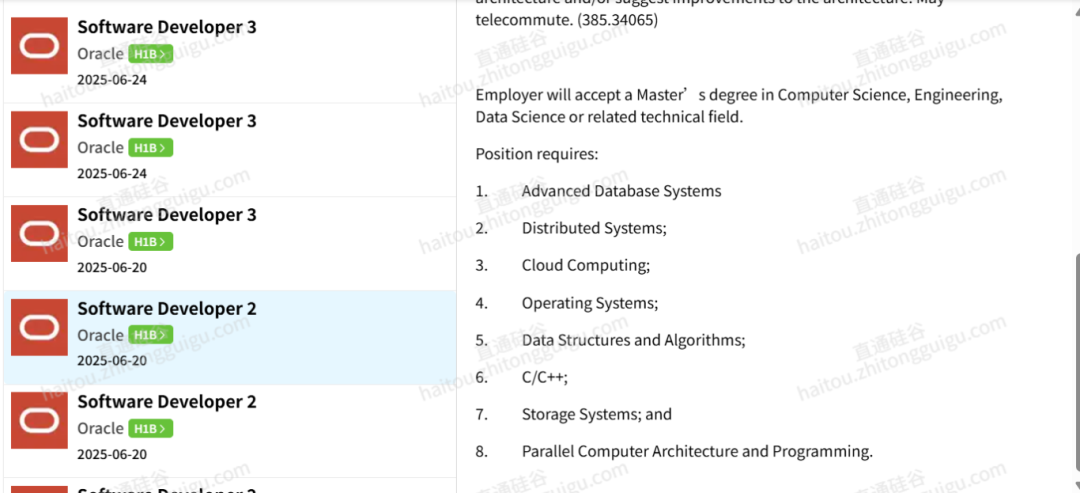Viewport: 1080px width, 493px height.
Task: Click "telecommute. (385.34065)" text
Action: tap(566, 21)
